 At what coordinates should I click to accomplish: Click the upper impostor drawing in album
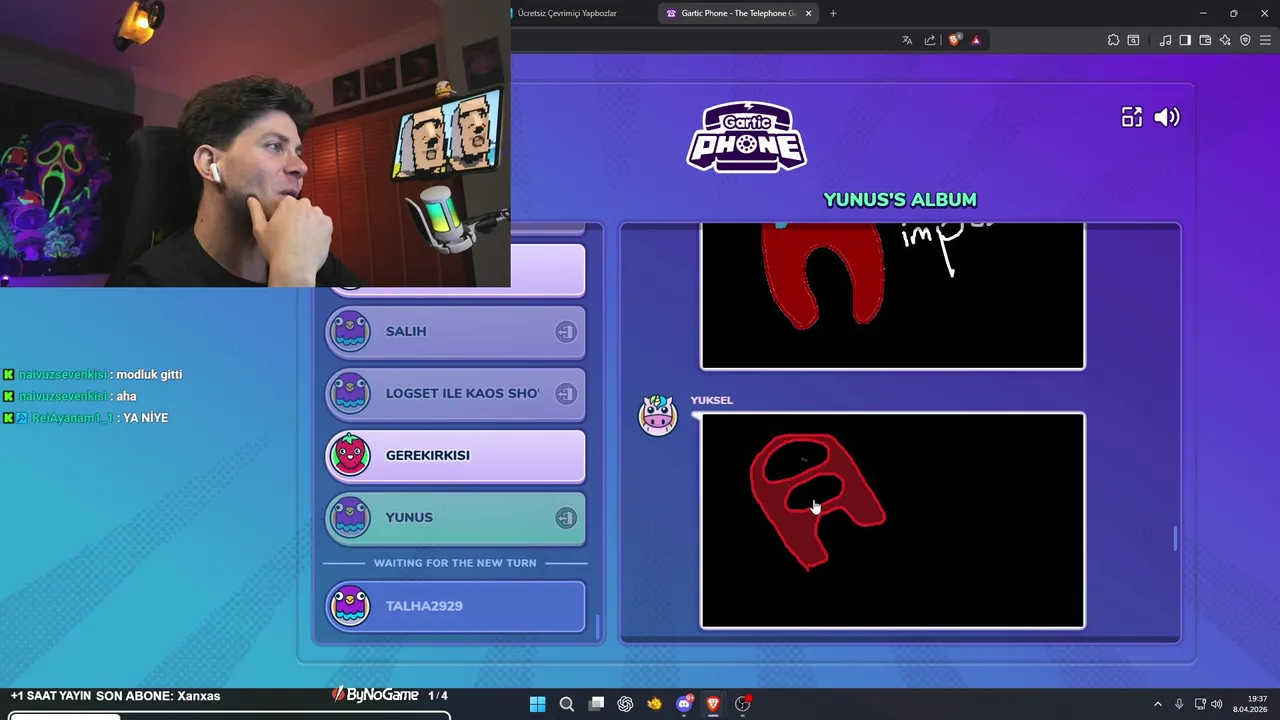[892, 296]
